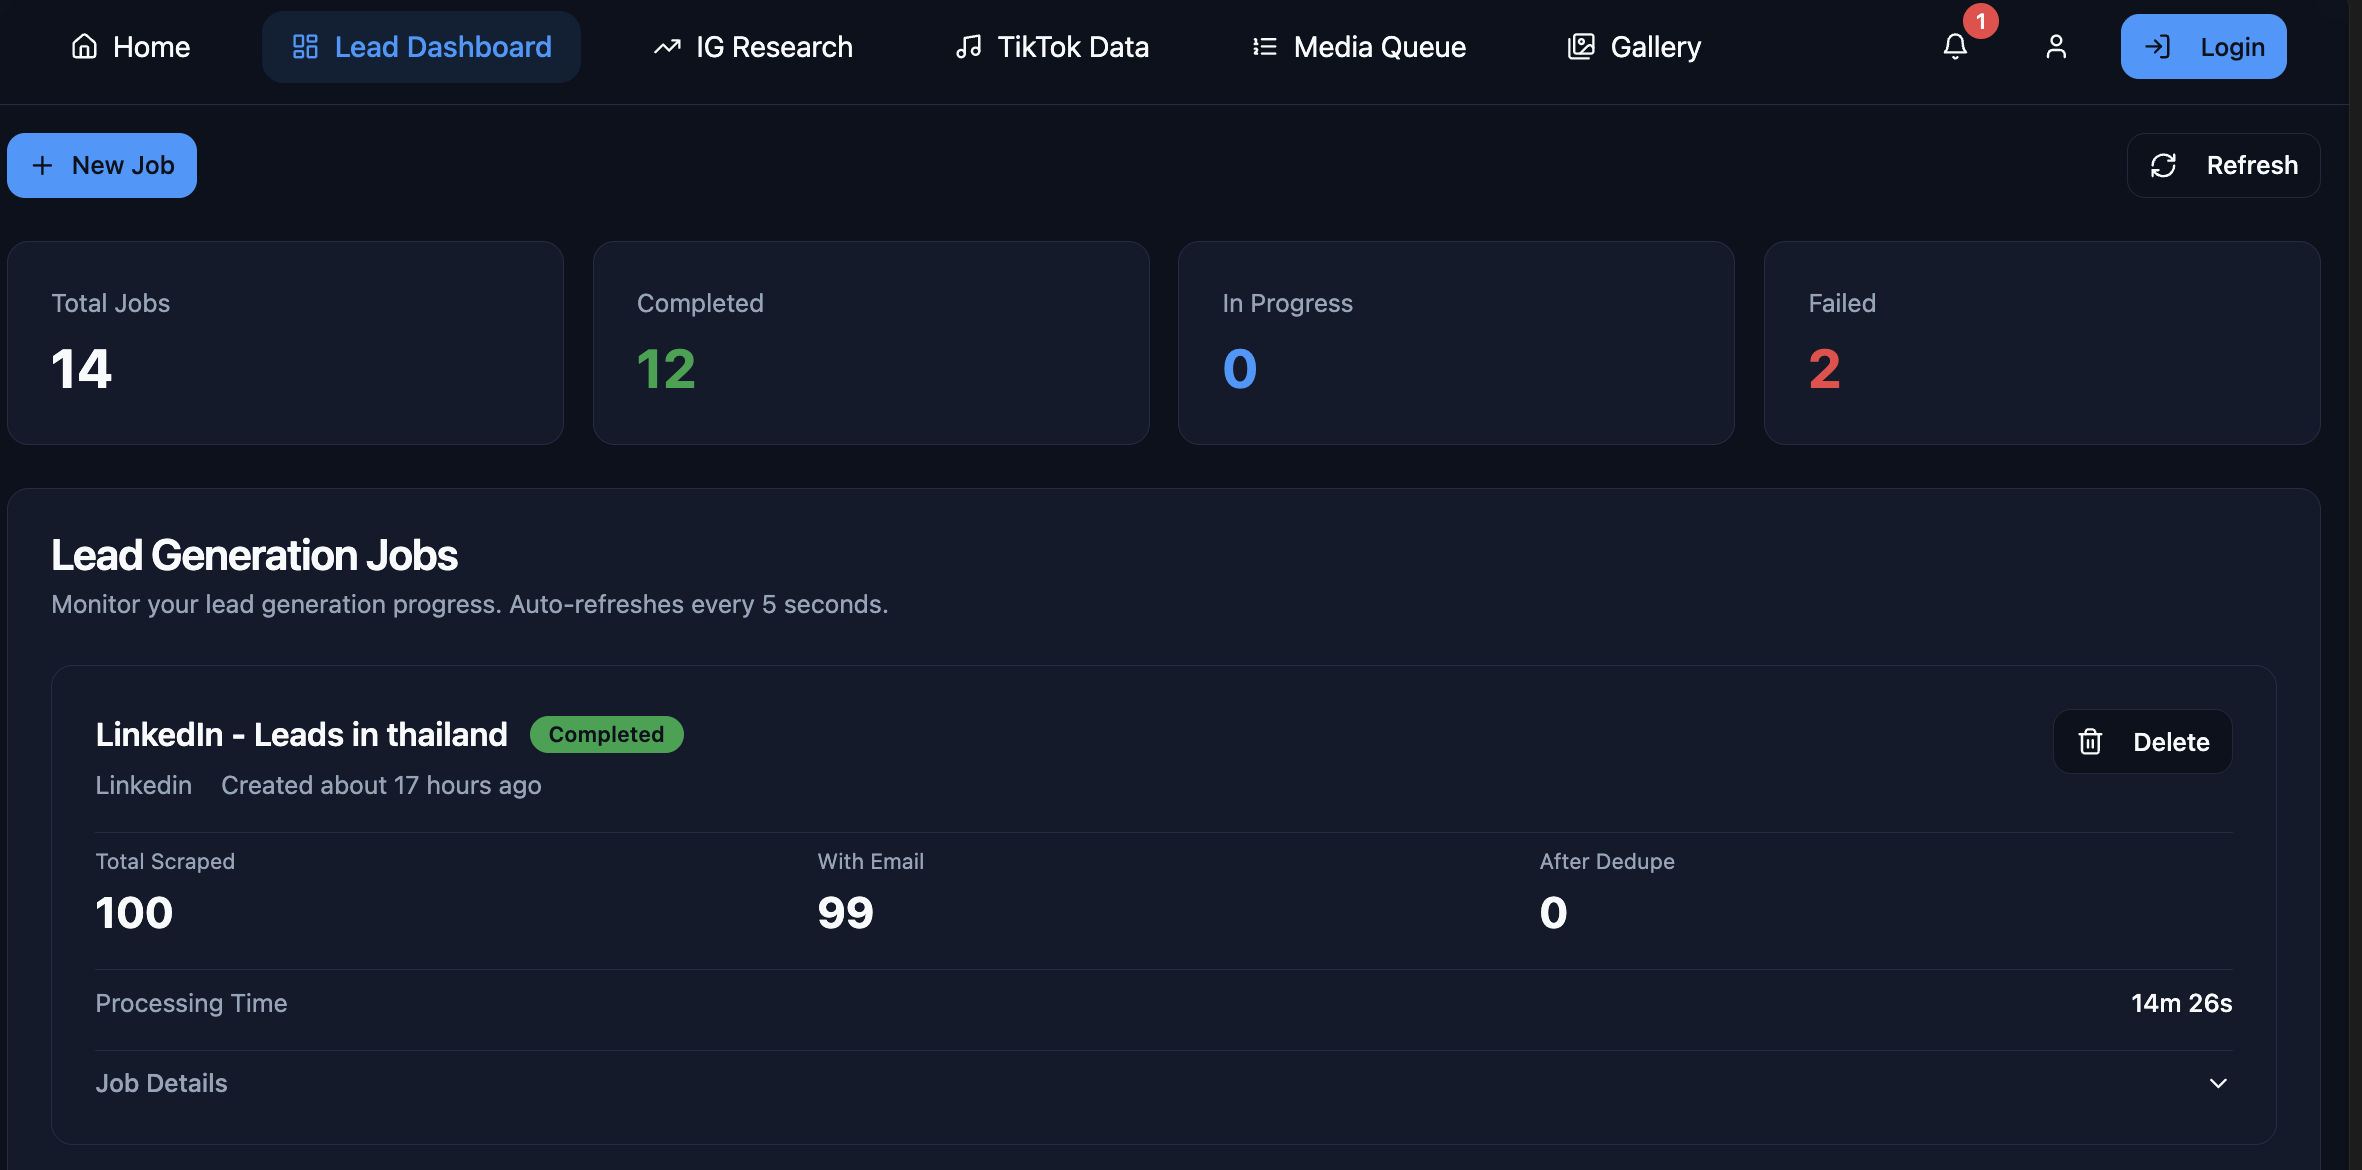This screenshot has width=2362, height=1170.
Task: Open the TikTok Data music-note icon
Action: click(968, 46)
